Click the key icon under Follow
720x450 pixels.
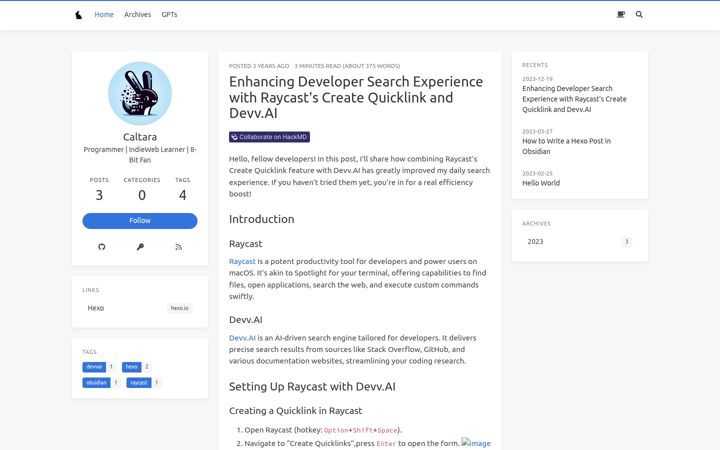click(140, 247)
